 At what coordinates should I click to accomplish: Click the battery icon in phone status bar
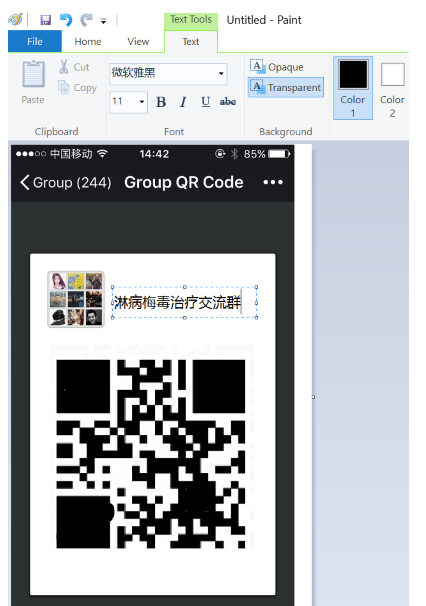click(279, 154)
